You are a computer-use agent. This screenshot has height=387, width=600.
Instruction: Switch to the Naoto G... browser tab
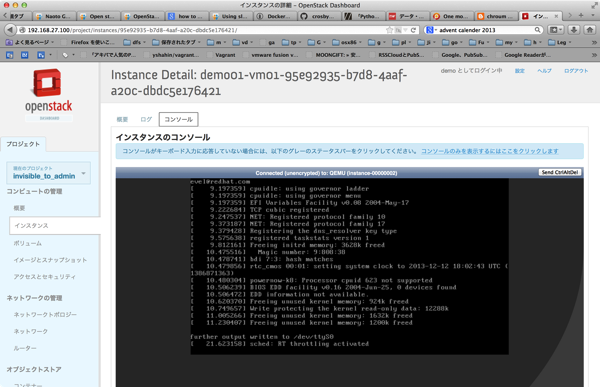point(54,16)
